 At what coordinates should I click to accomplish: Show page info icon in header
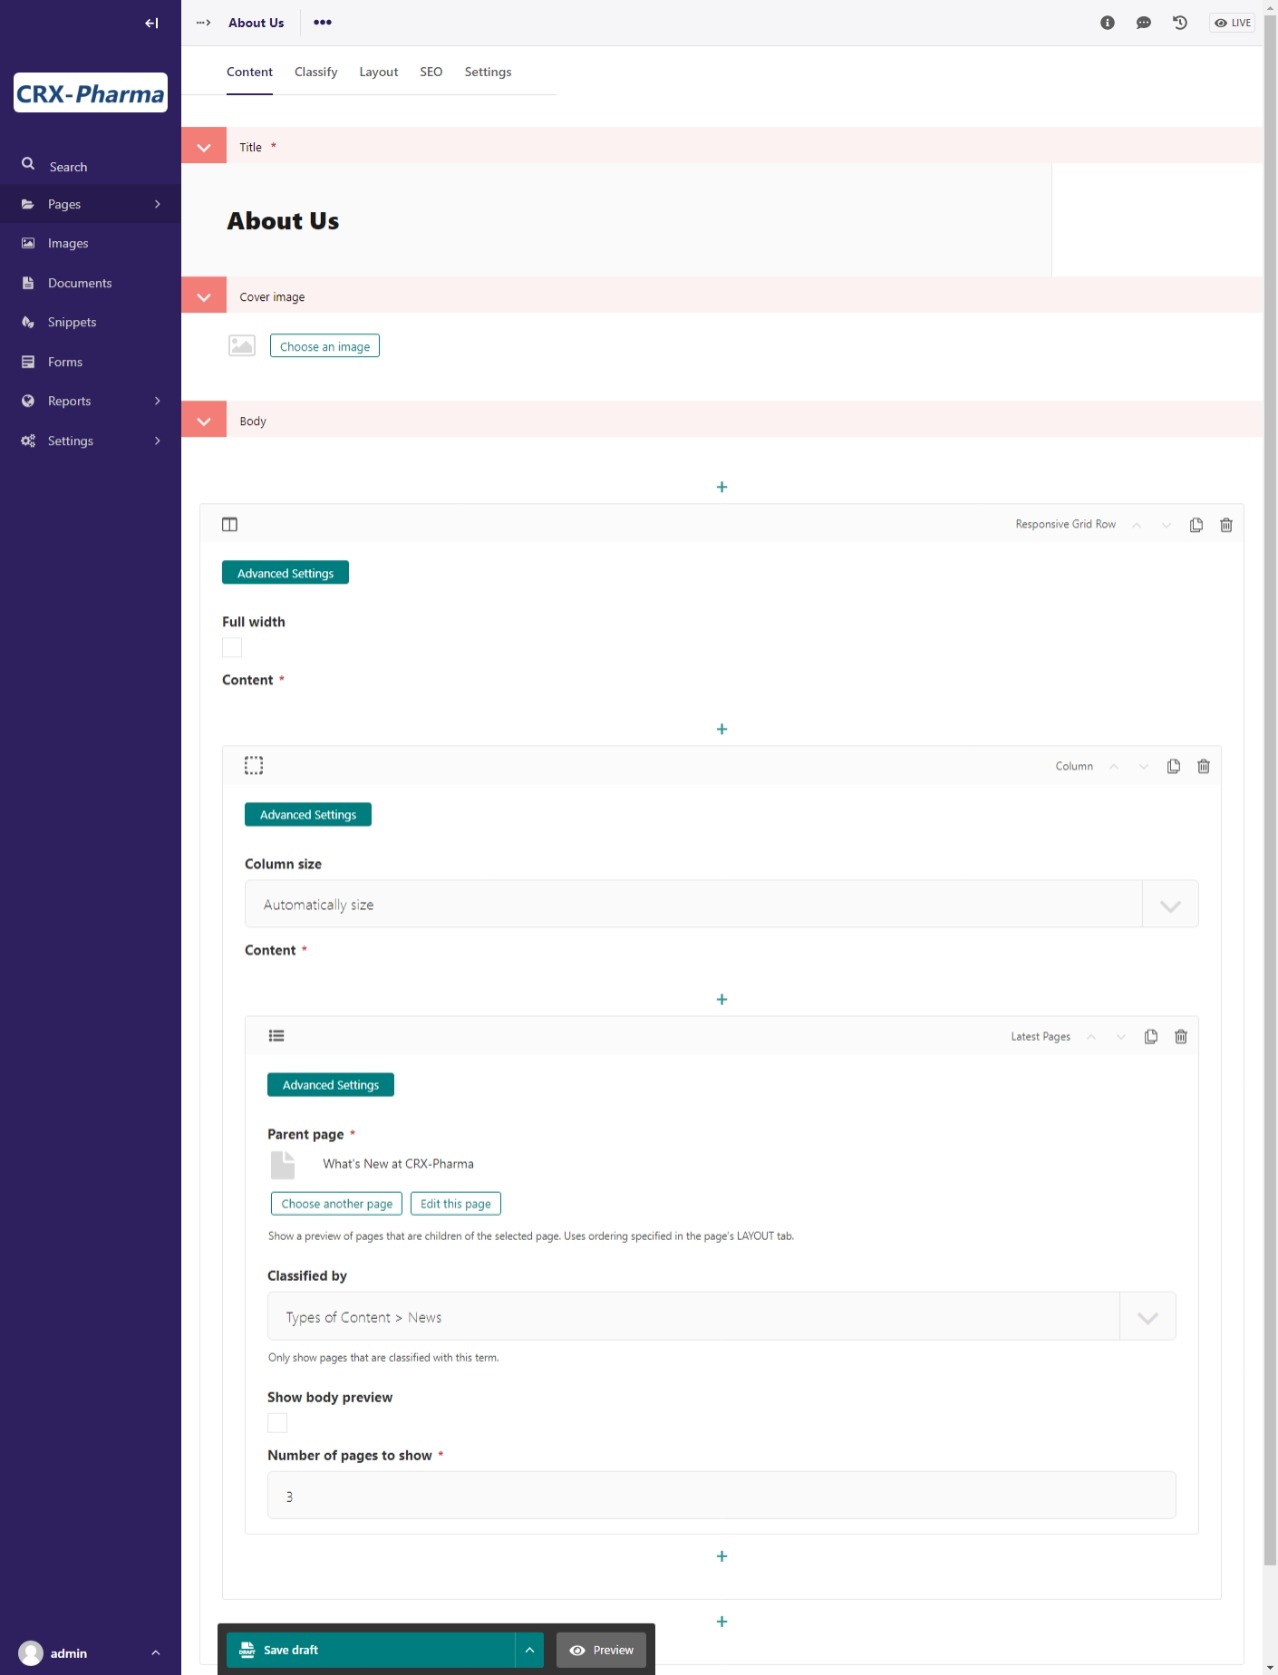[1107, 23]
